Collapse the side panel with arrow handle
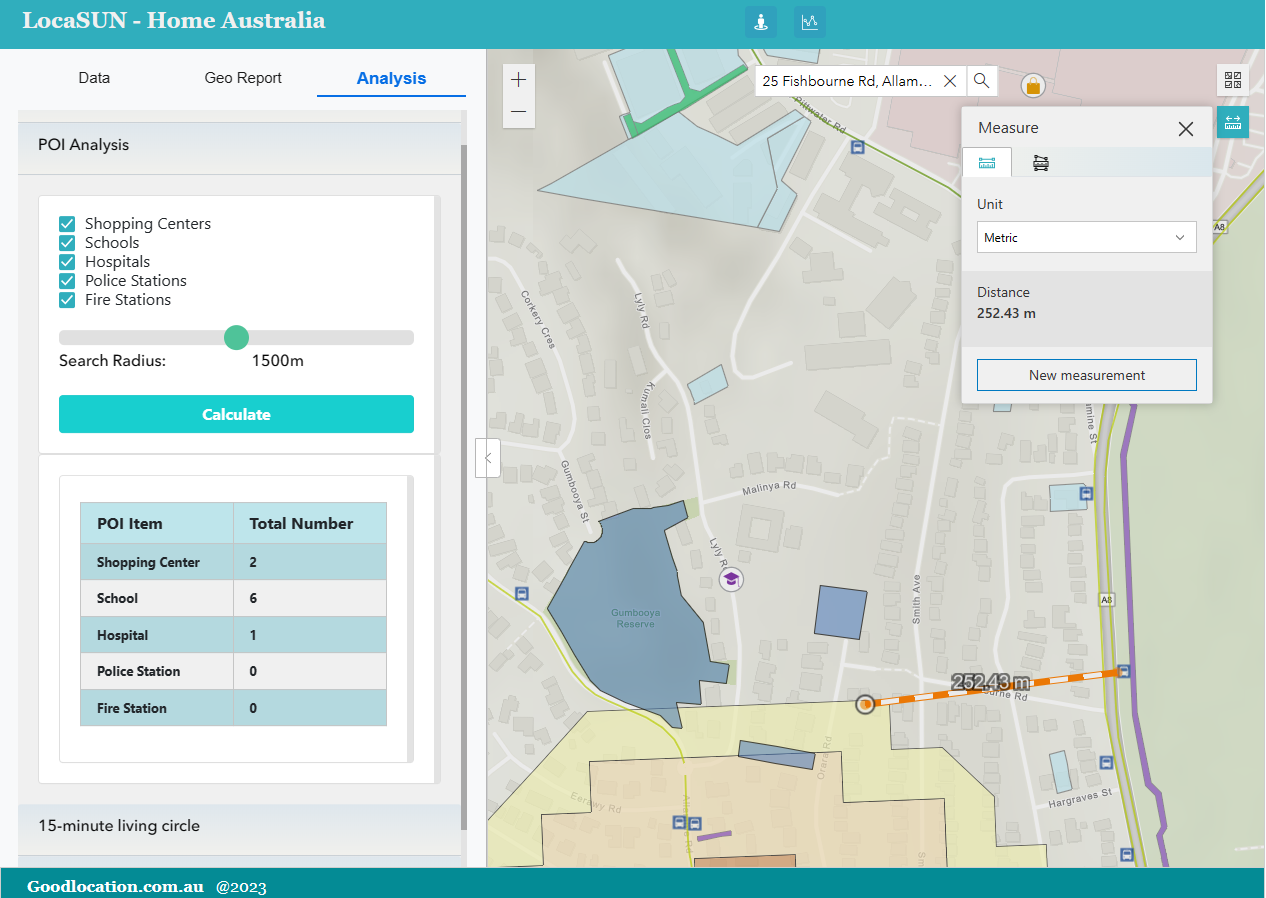This screenshot has width=1266, height=898. [487, 458]
